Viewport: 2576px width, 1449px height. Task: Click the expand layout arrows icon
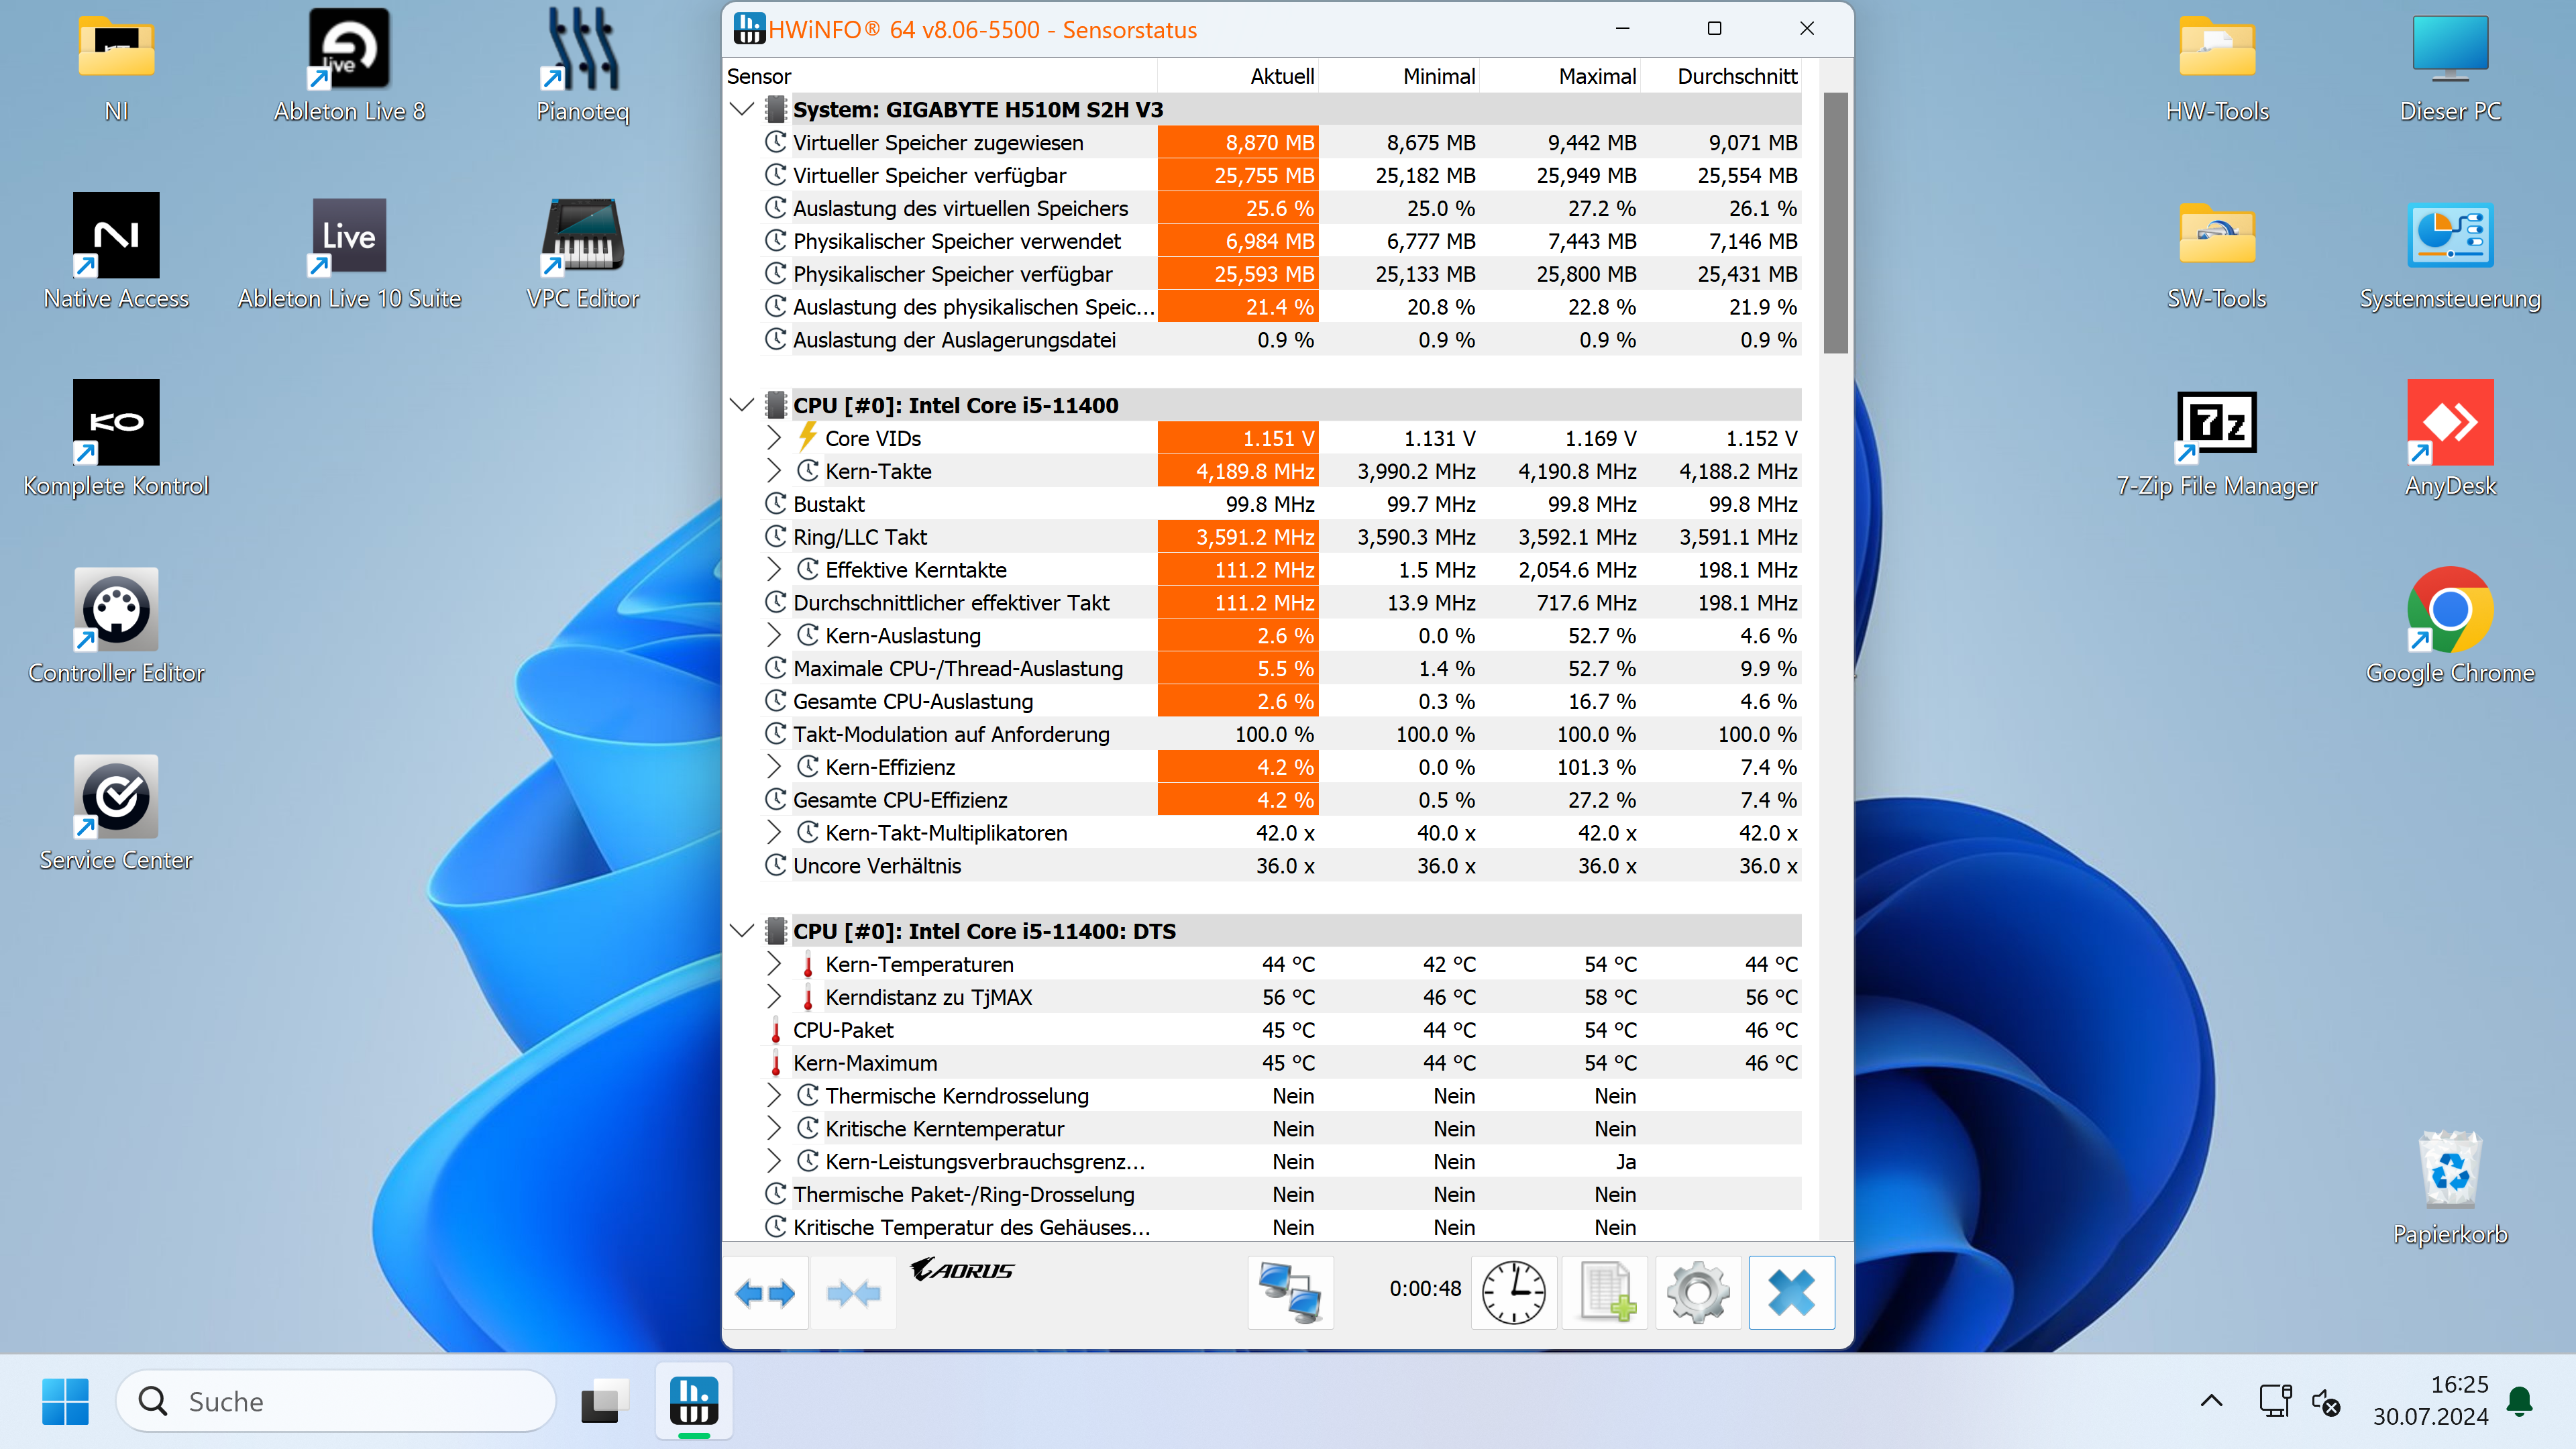pos(765,1293)
